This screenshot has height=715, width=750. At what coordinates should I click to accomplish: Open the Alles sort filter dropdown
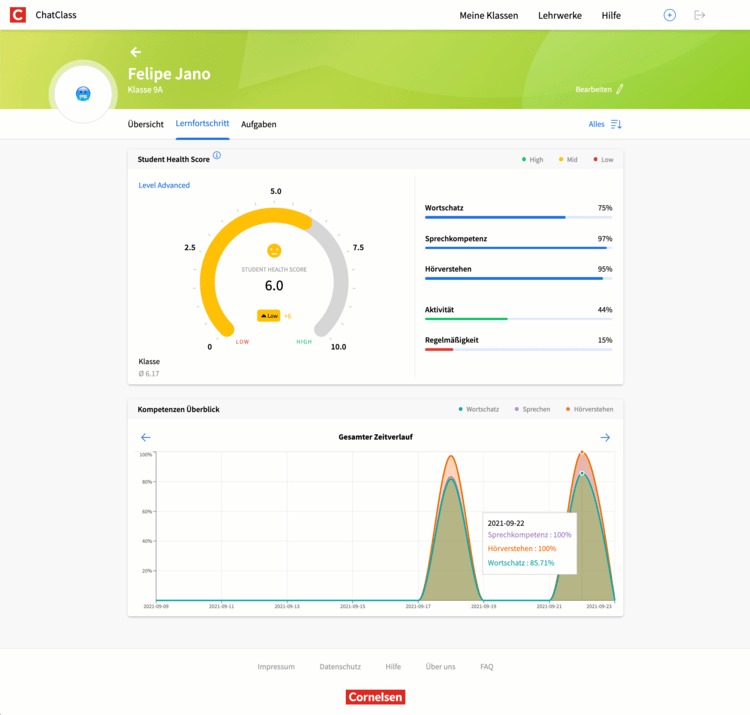(x=605, y=124)
